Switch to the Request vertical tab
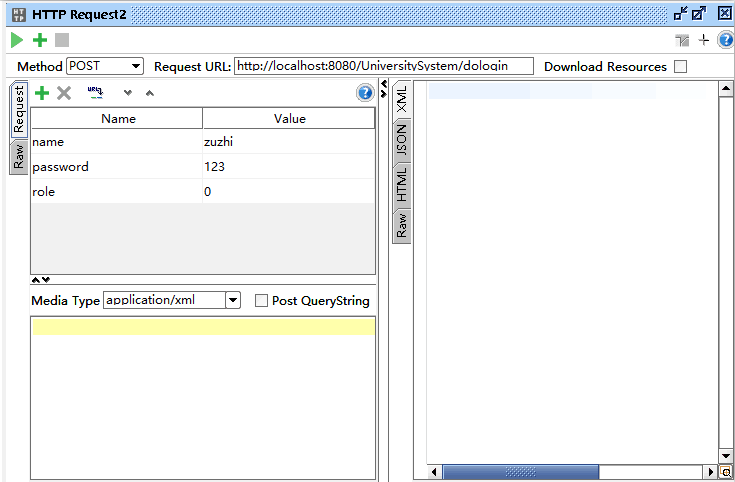Image resolution: width=735 pixels, height=482 pixels. (19, 109)
